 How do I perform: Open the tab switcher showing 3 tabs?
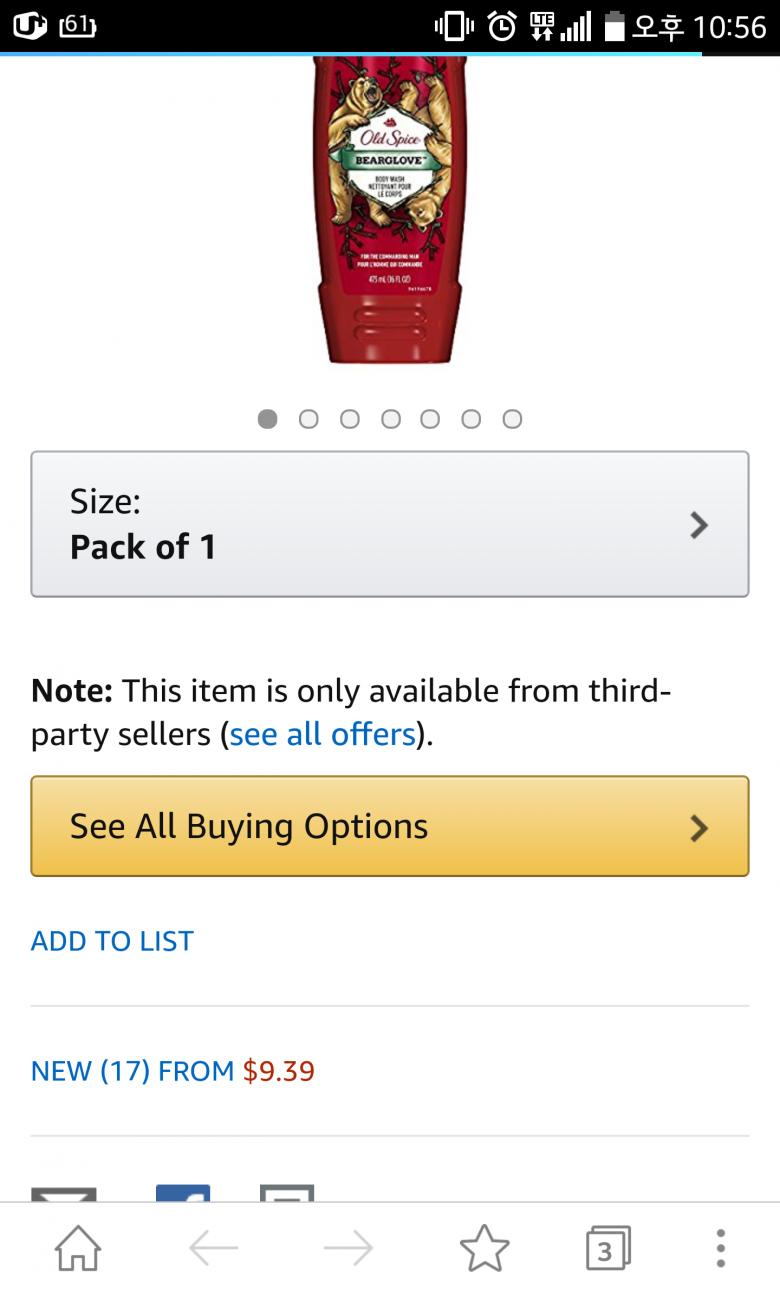pos(607,1248)
